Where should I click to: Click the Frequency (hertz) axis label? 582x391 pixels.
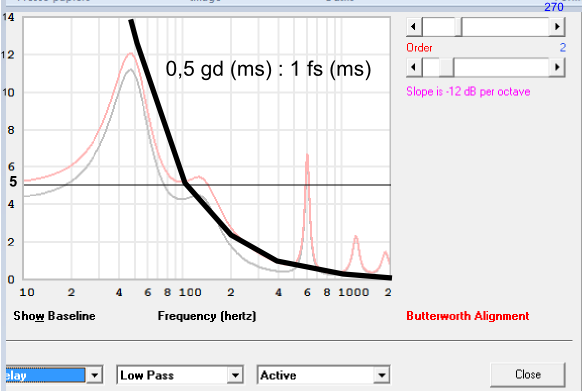[207, 316]
